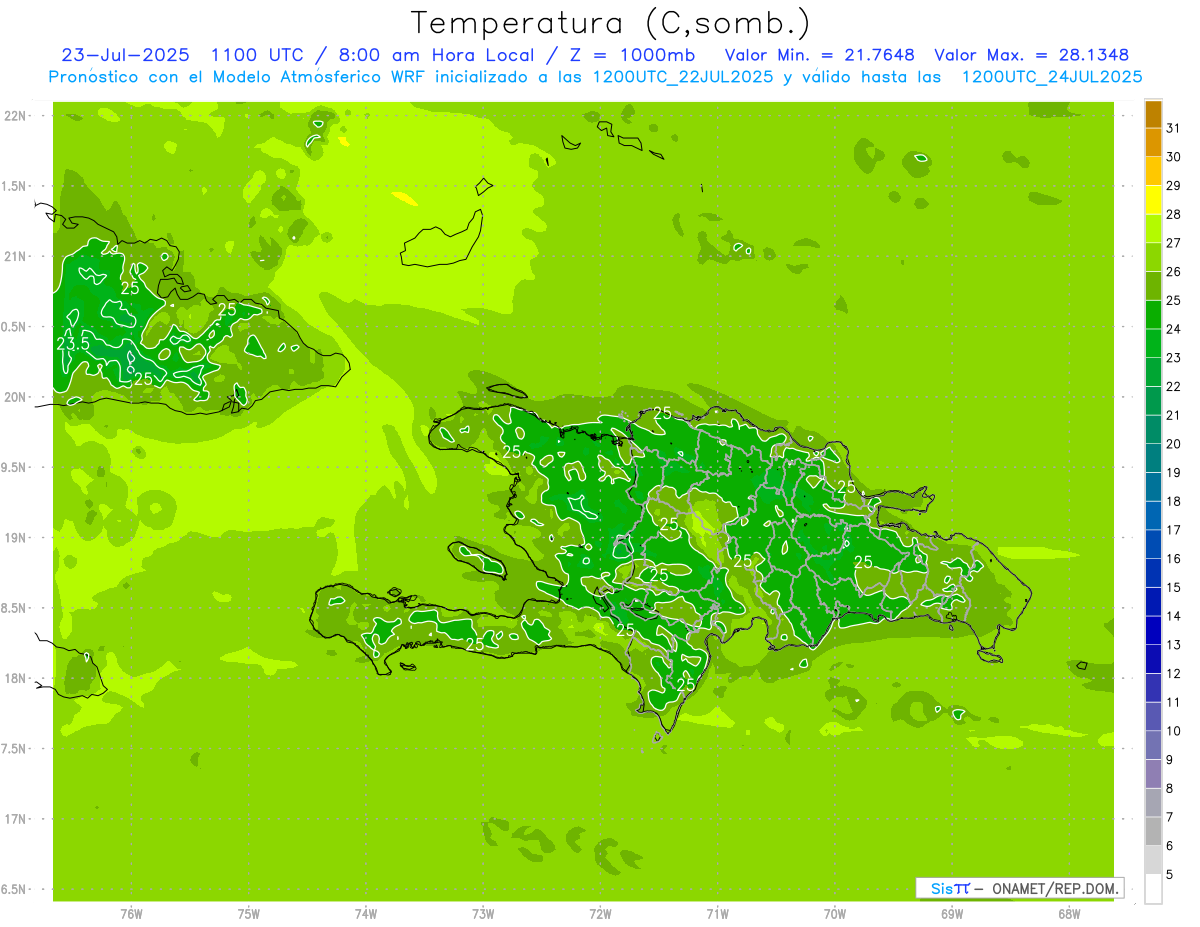Click the '17N' latitude axis label

tap(15, 819)
